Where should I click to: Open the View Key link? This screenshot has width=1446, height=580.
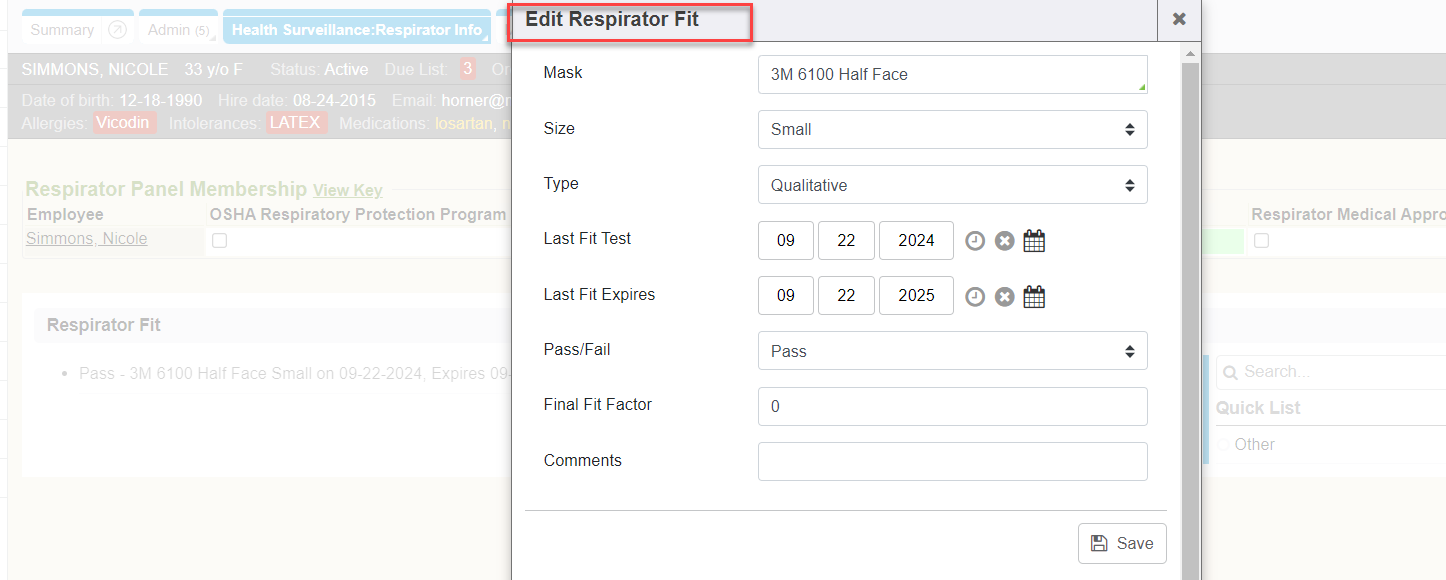coord(347,191)
